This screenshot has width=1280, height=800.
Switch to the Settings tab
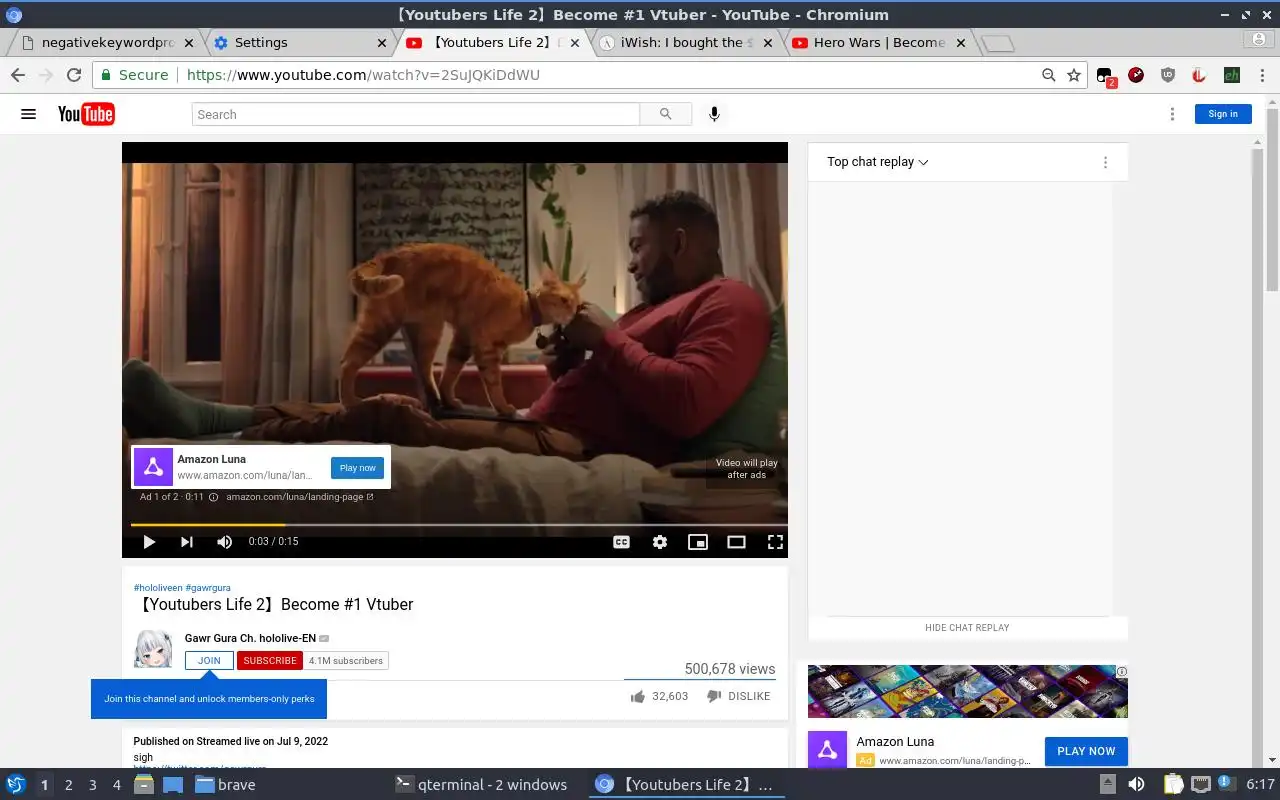click(299, 43)
